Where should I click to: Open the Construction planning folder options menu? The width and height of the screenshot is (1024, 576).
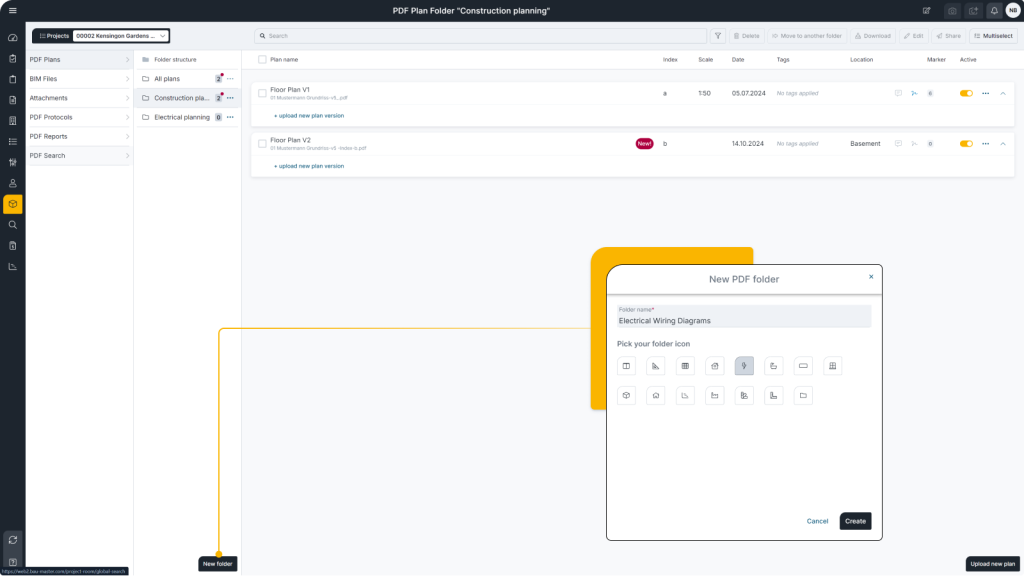(228, 97)
